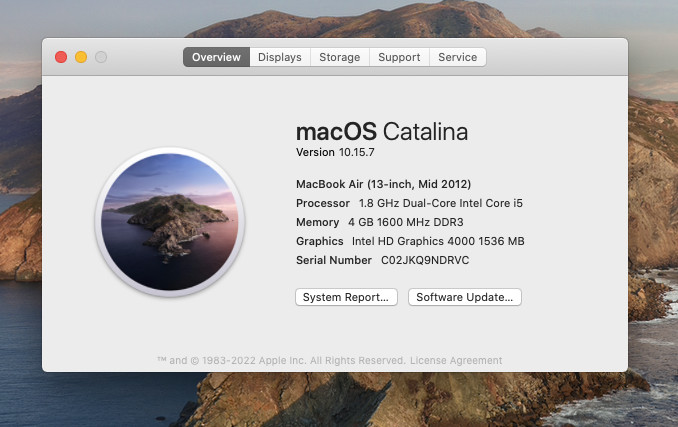This screenshot has height=427, width=678.
Task: Close the About This Mac window
Action: [x=61, y=57]
